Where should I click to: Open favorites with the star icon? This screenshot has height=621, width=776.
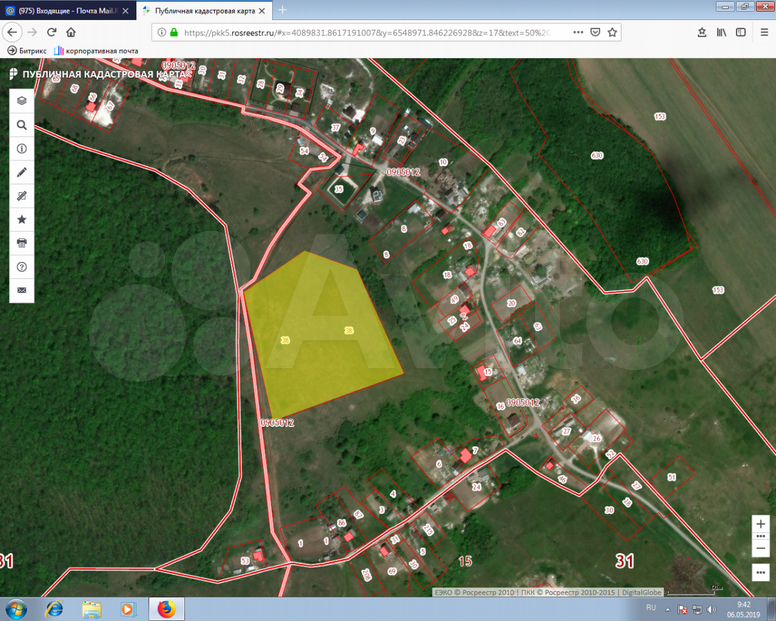point(22,219)
